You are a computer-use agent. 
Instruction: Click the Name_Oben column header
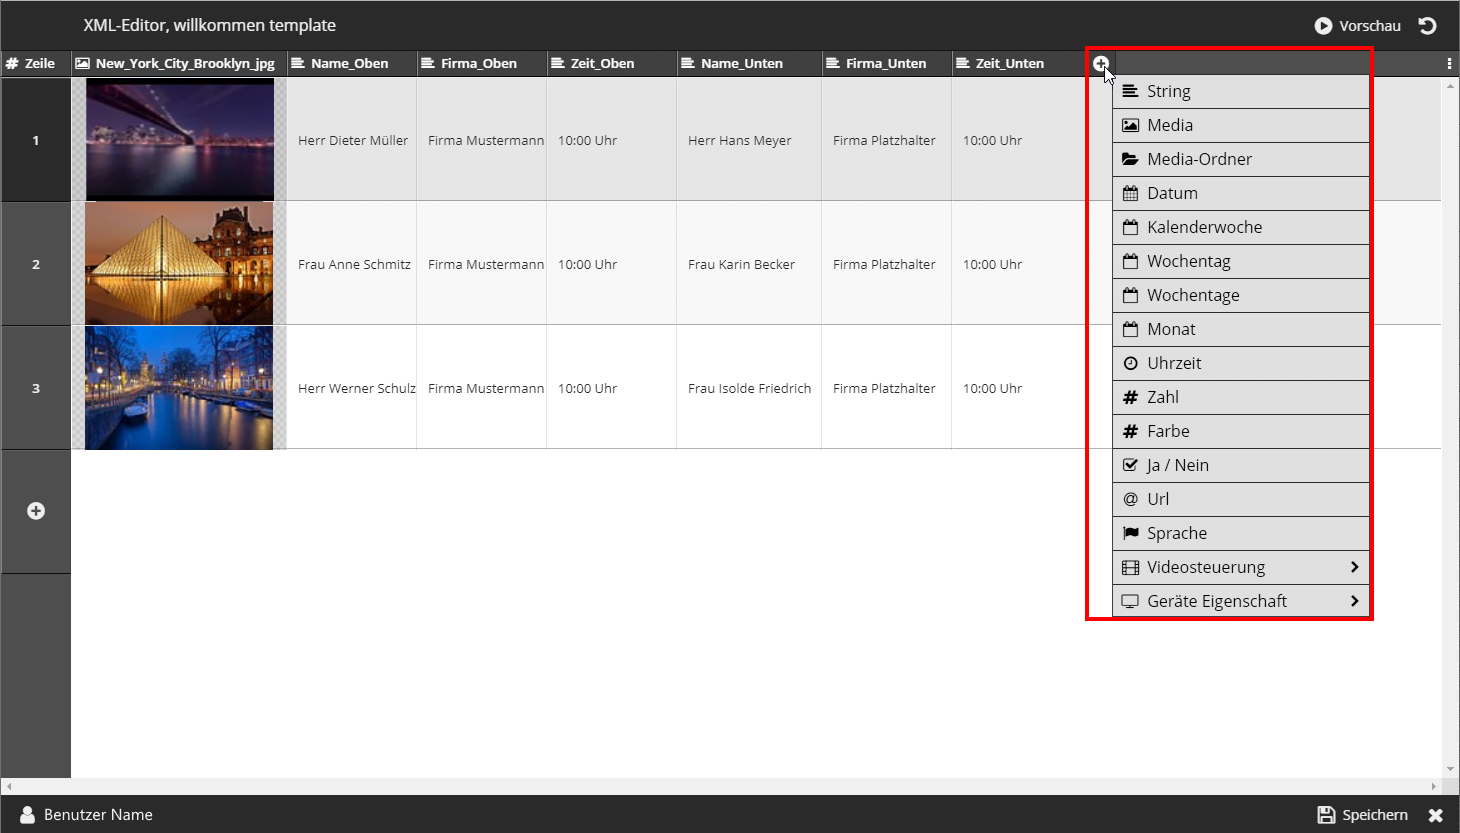tap(349, 63)
